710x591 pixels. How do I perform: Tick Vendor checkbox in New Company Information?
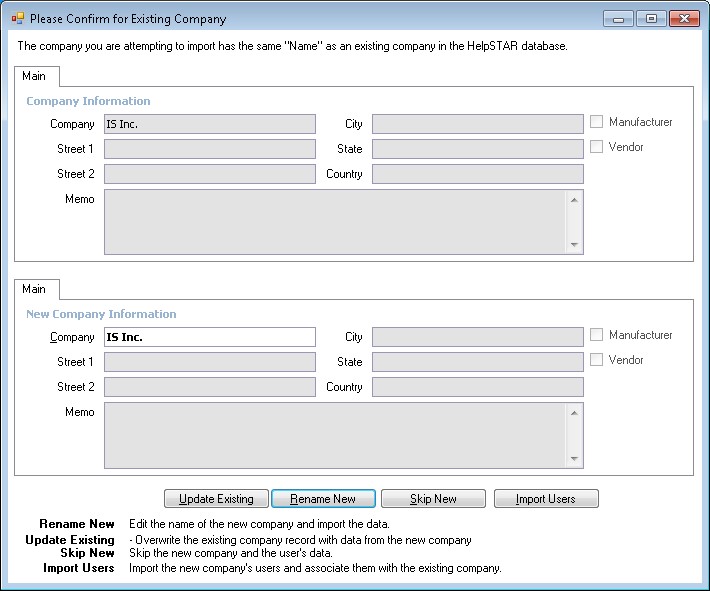(x=597, y=360)
